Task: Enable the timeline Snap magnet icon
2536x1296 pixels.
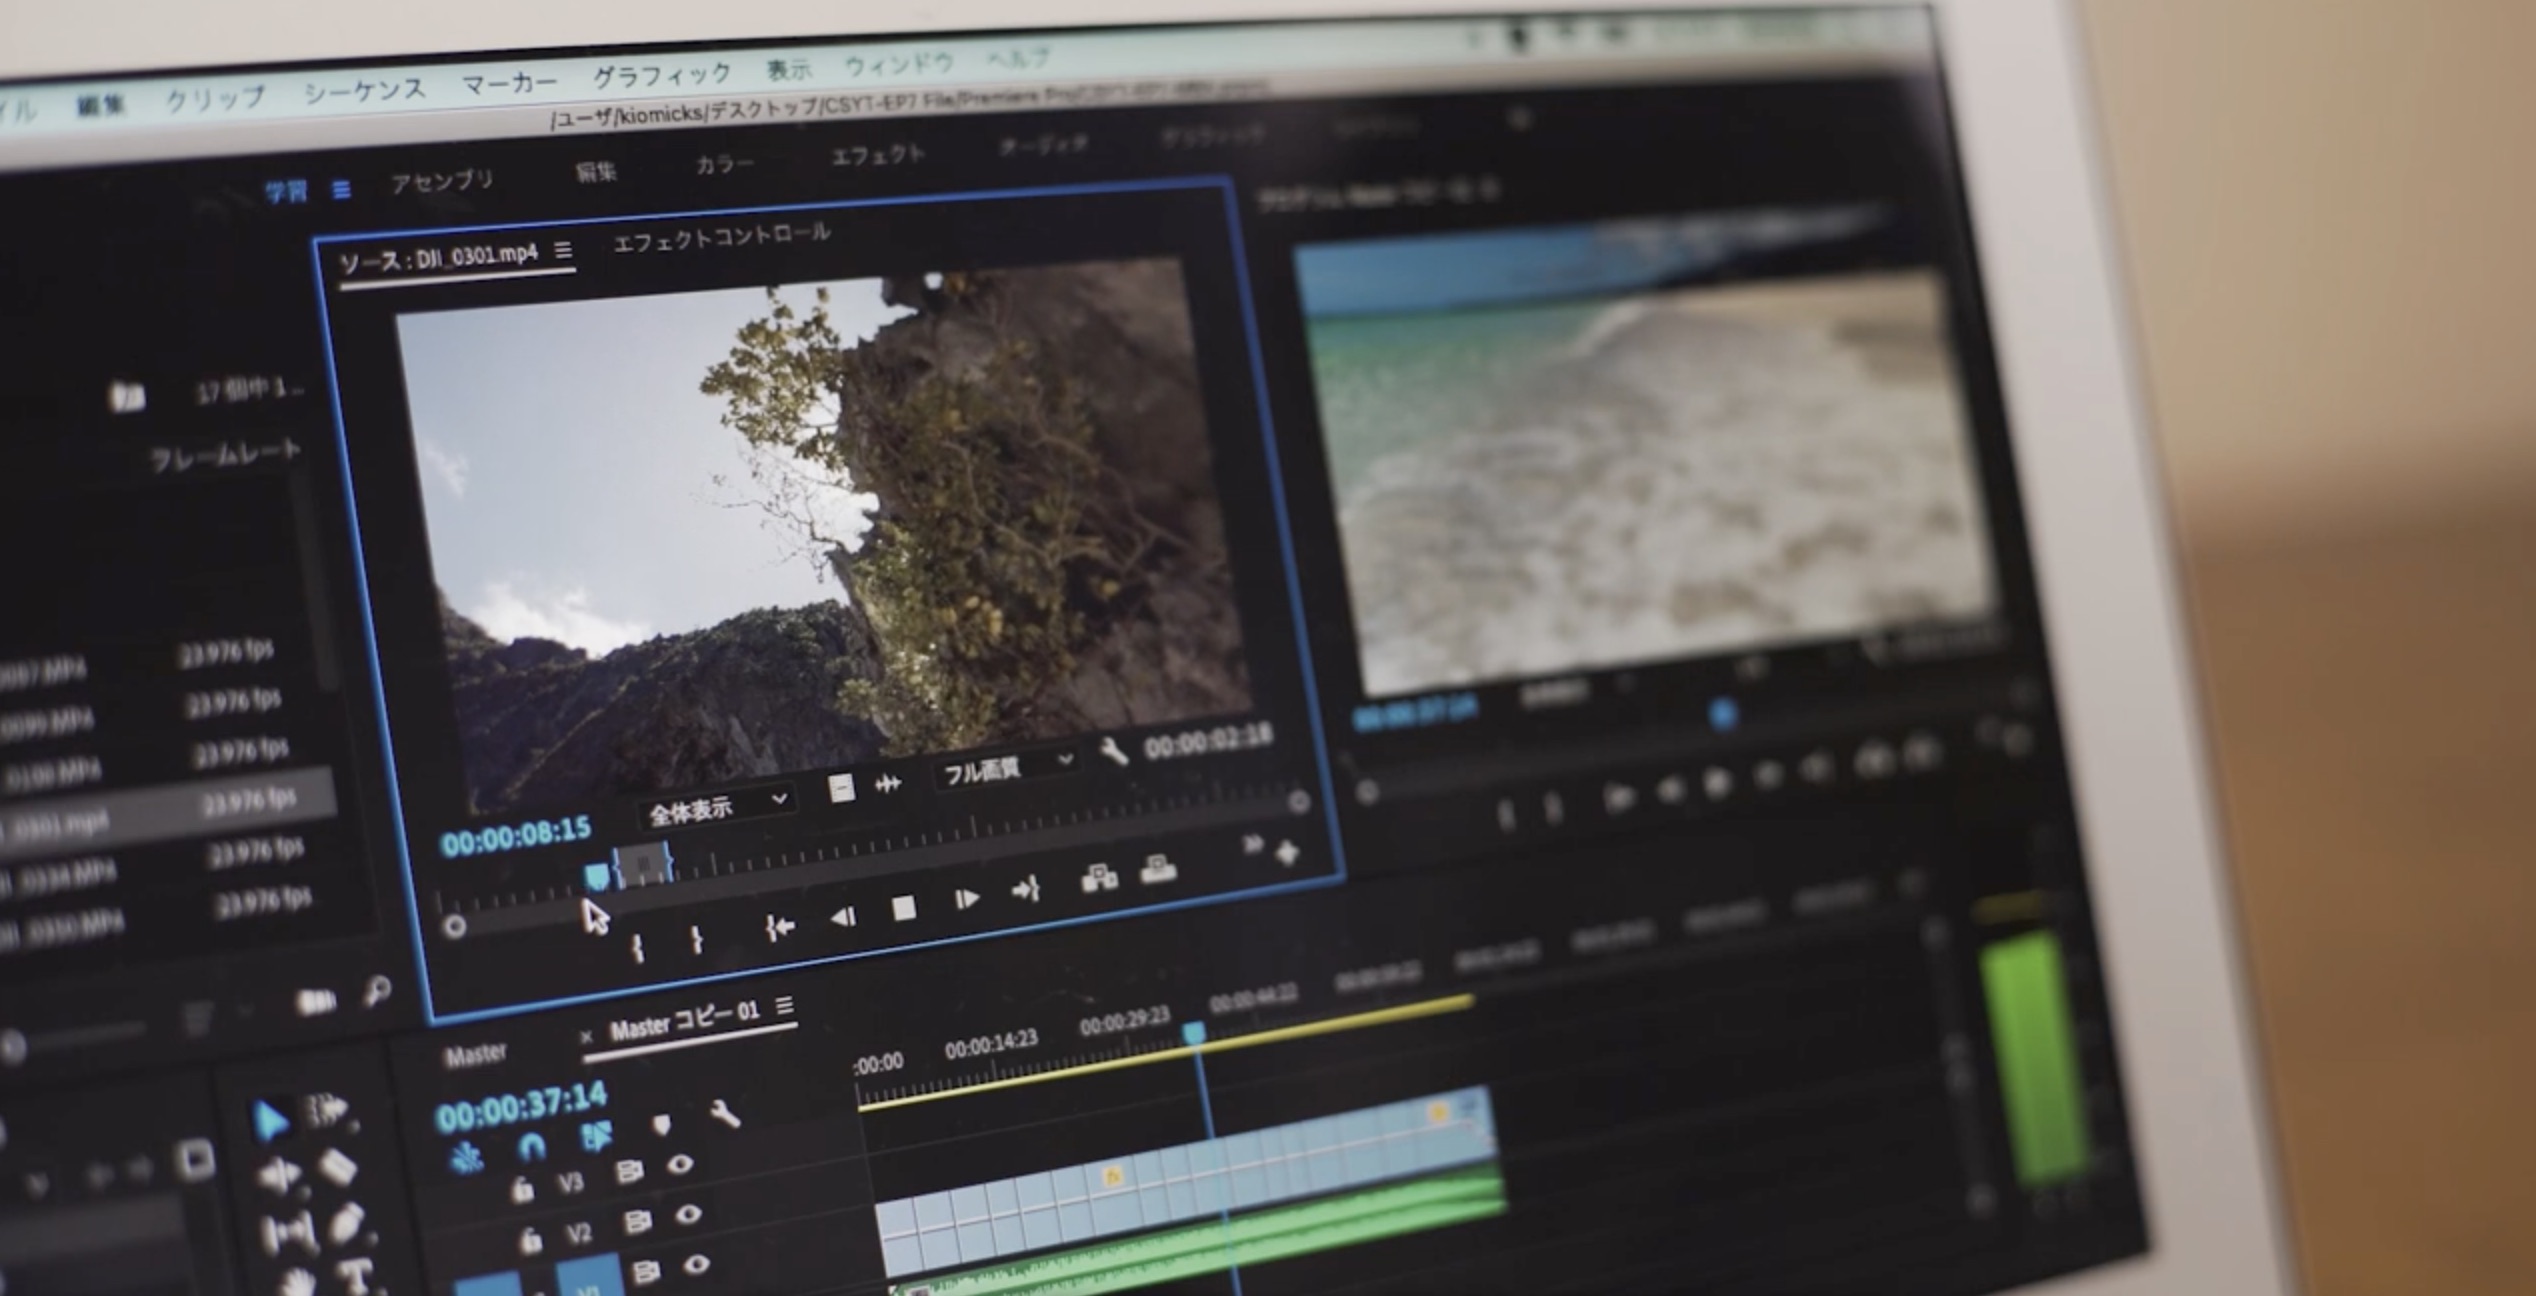Action: pyautogui.click(x=531, y=1146)
